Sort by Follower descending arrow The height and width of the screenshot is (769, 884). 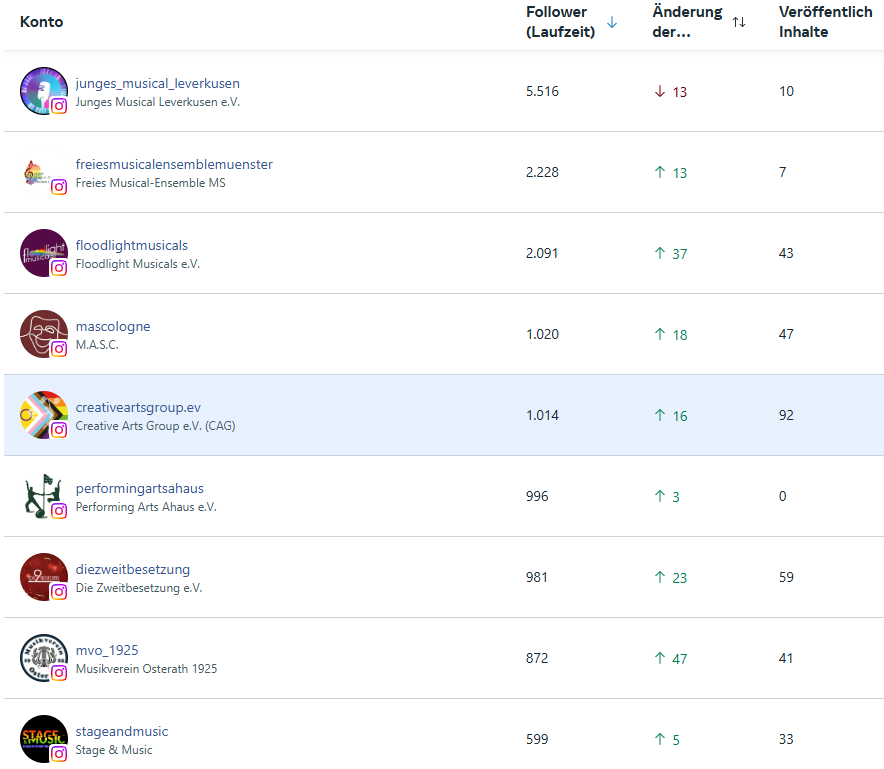coord(612,22)
